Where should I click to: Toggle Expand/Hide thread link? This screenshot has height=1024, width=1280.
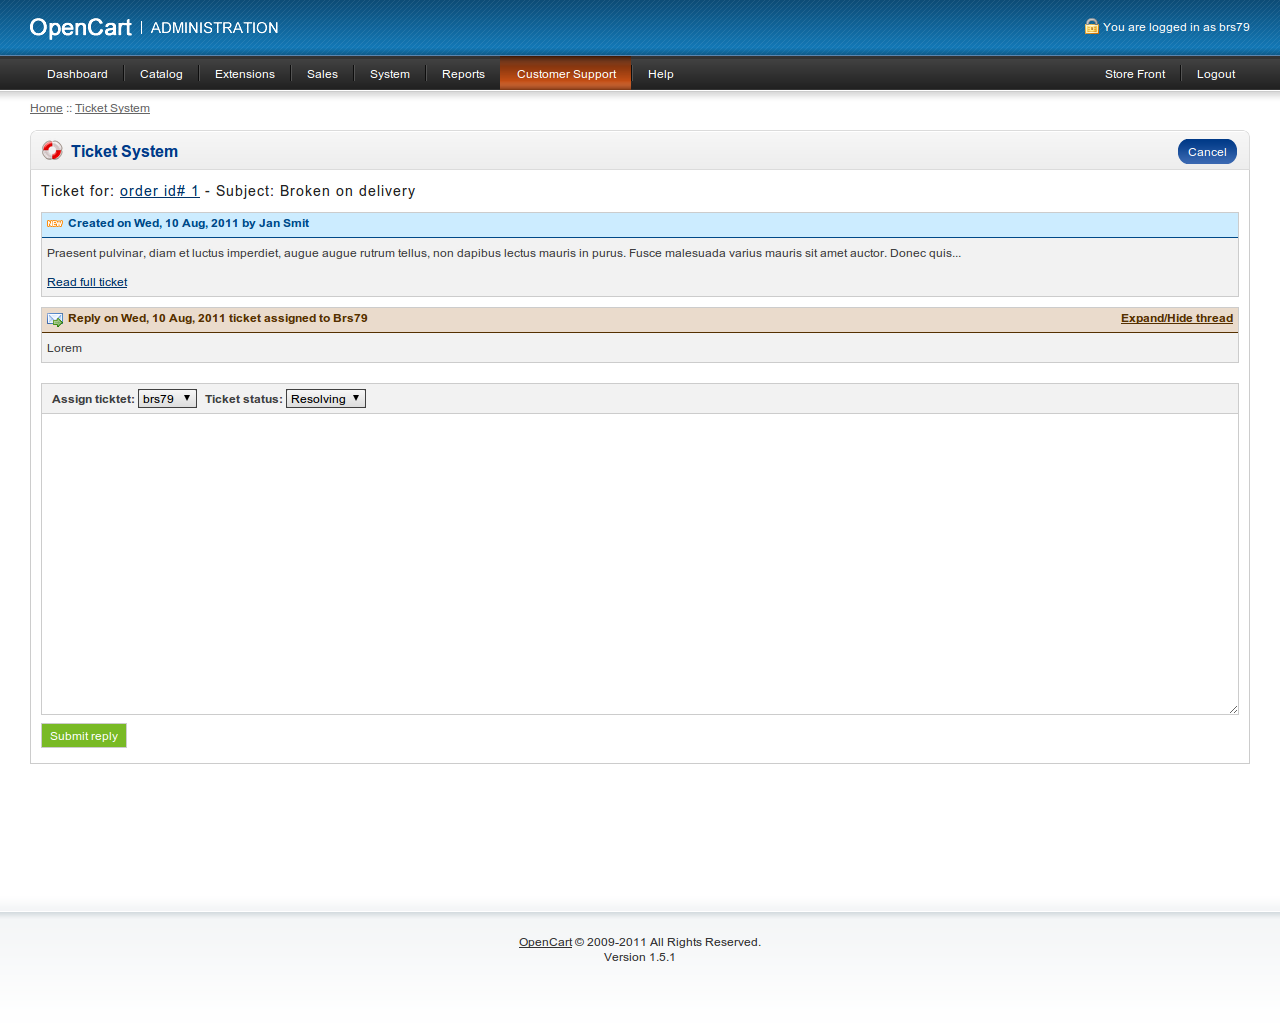(1177, 318)
